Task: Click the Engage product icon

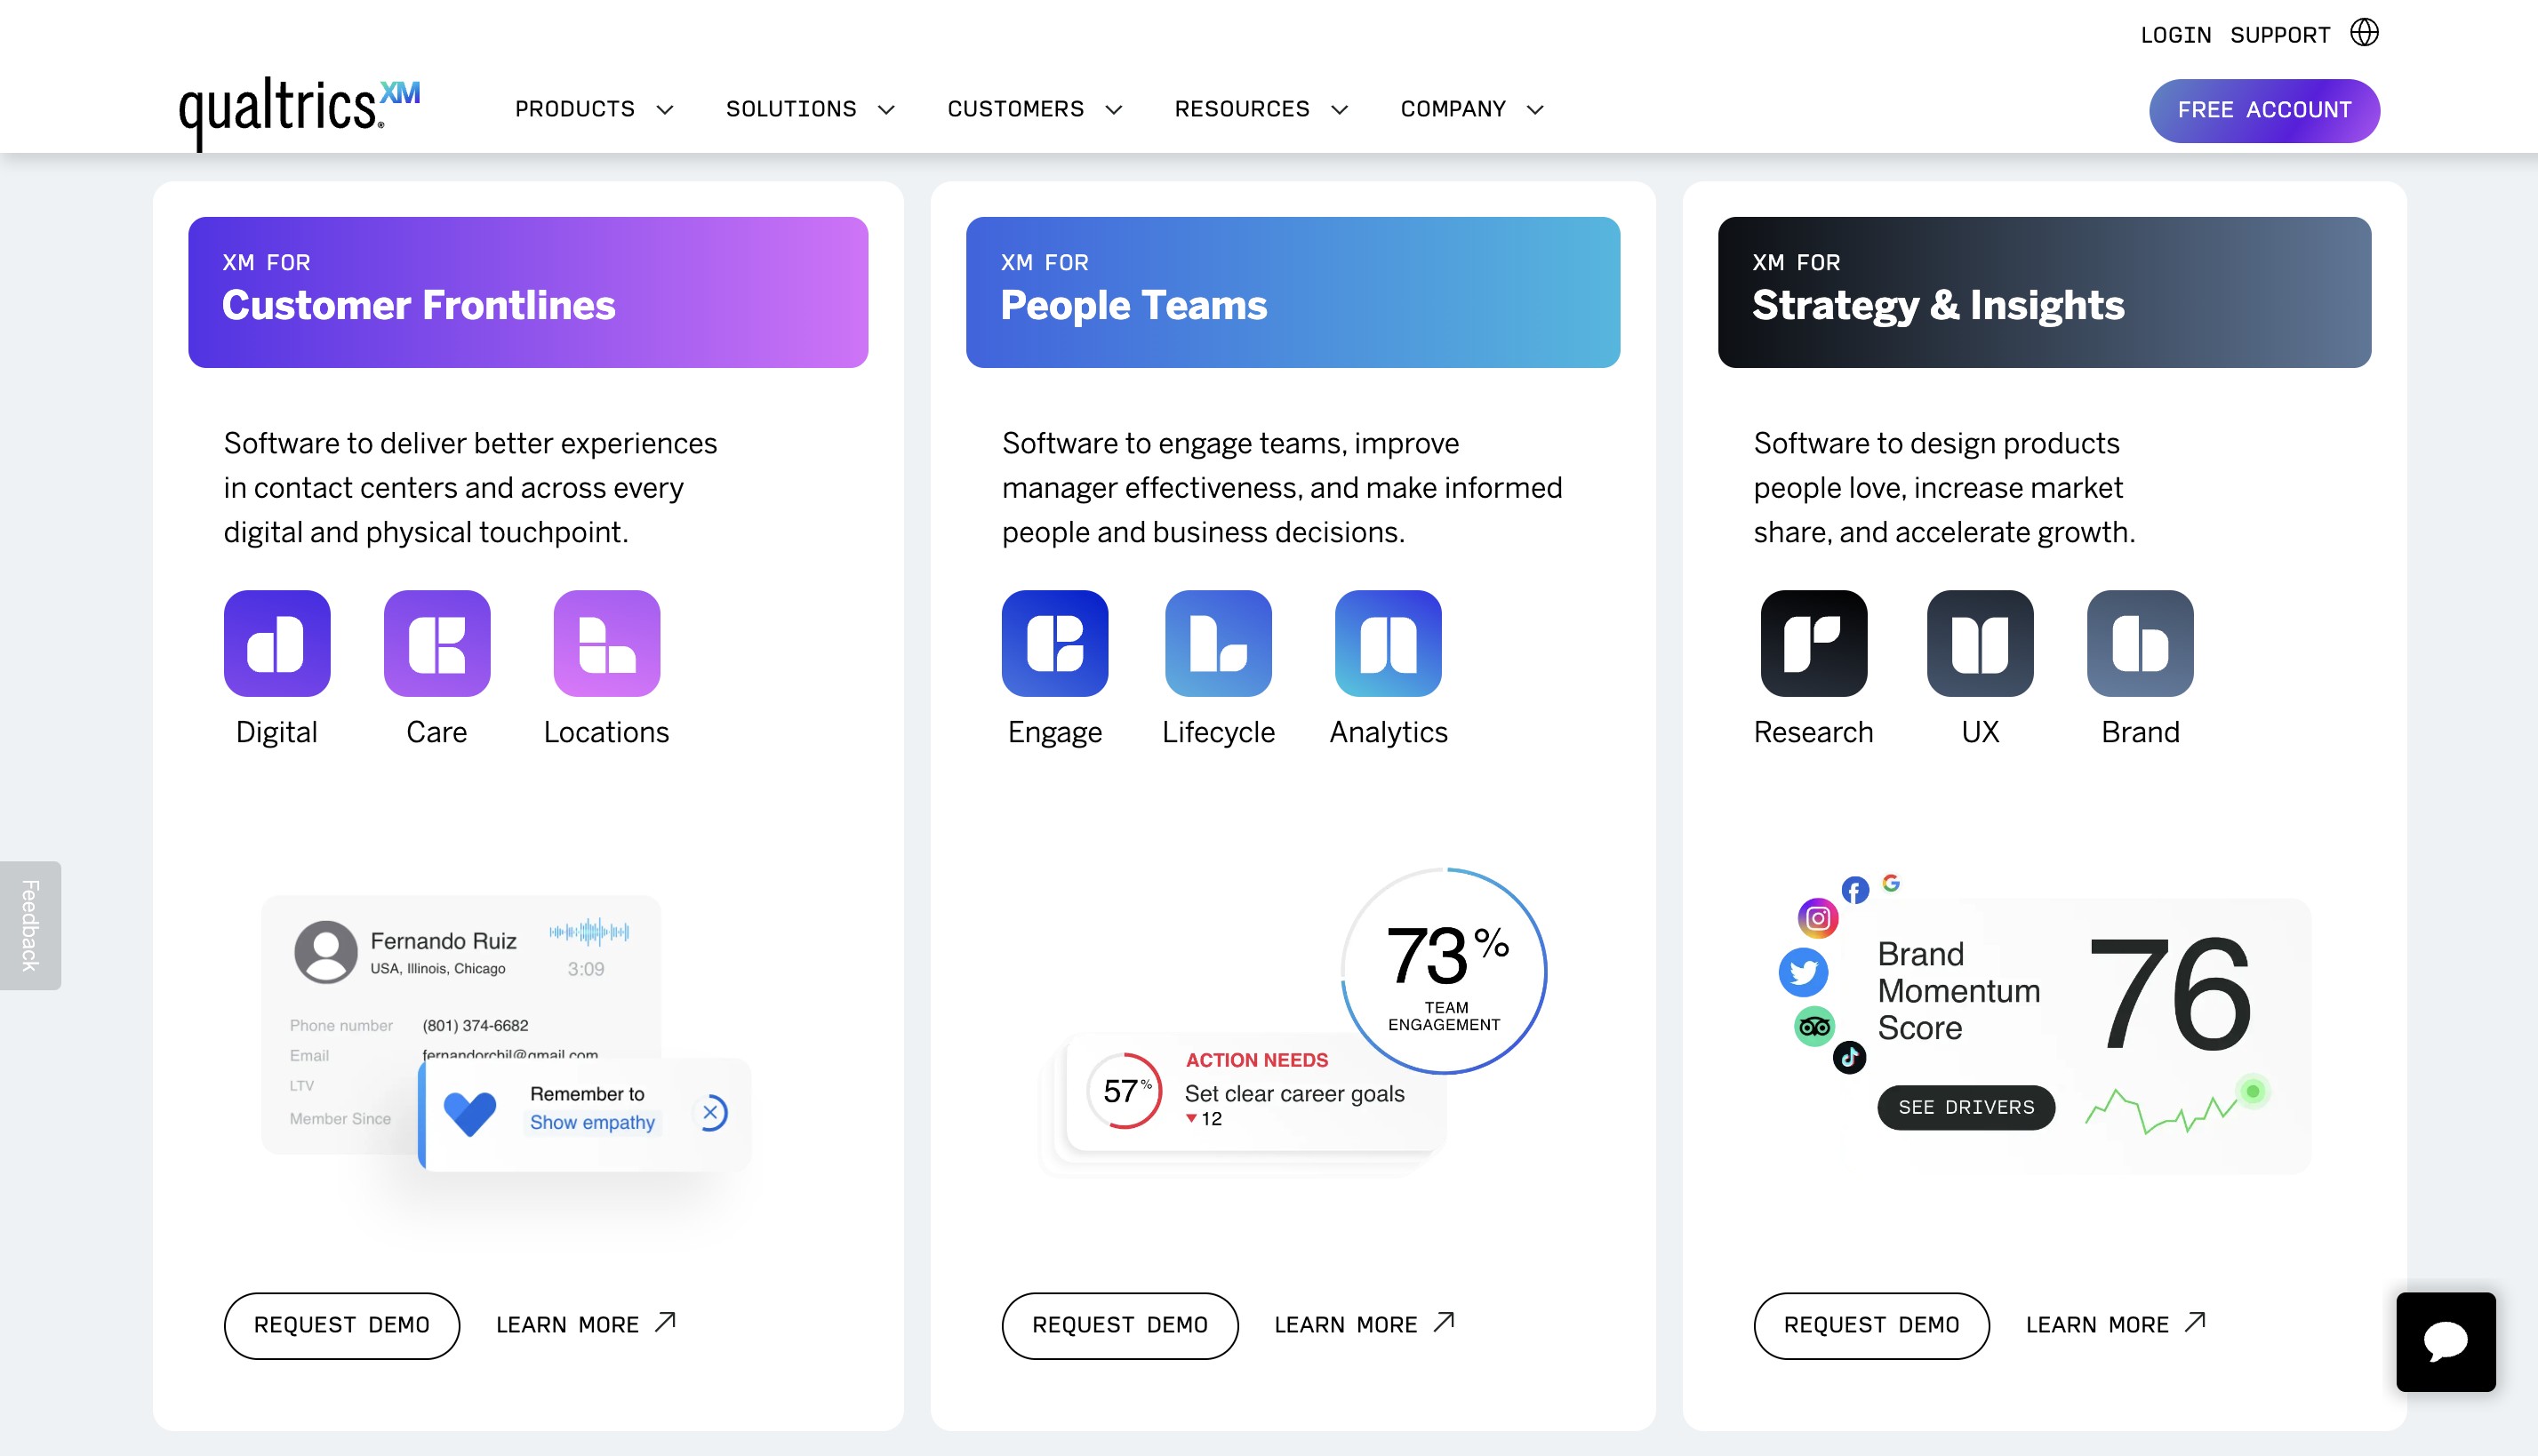Action: coord(1055,643)
